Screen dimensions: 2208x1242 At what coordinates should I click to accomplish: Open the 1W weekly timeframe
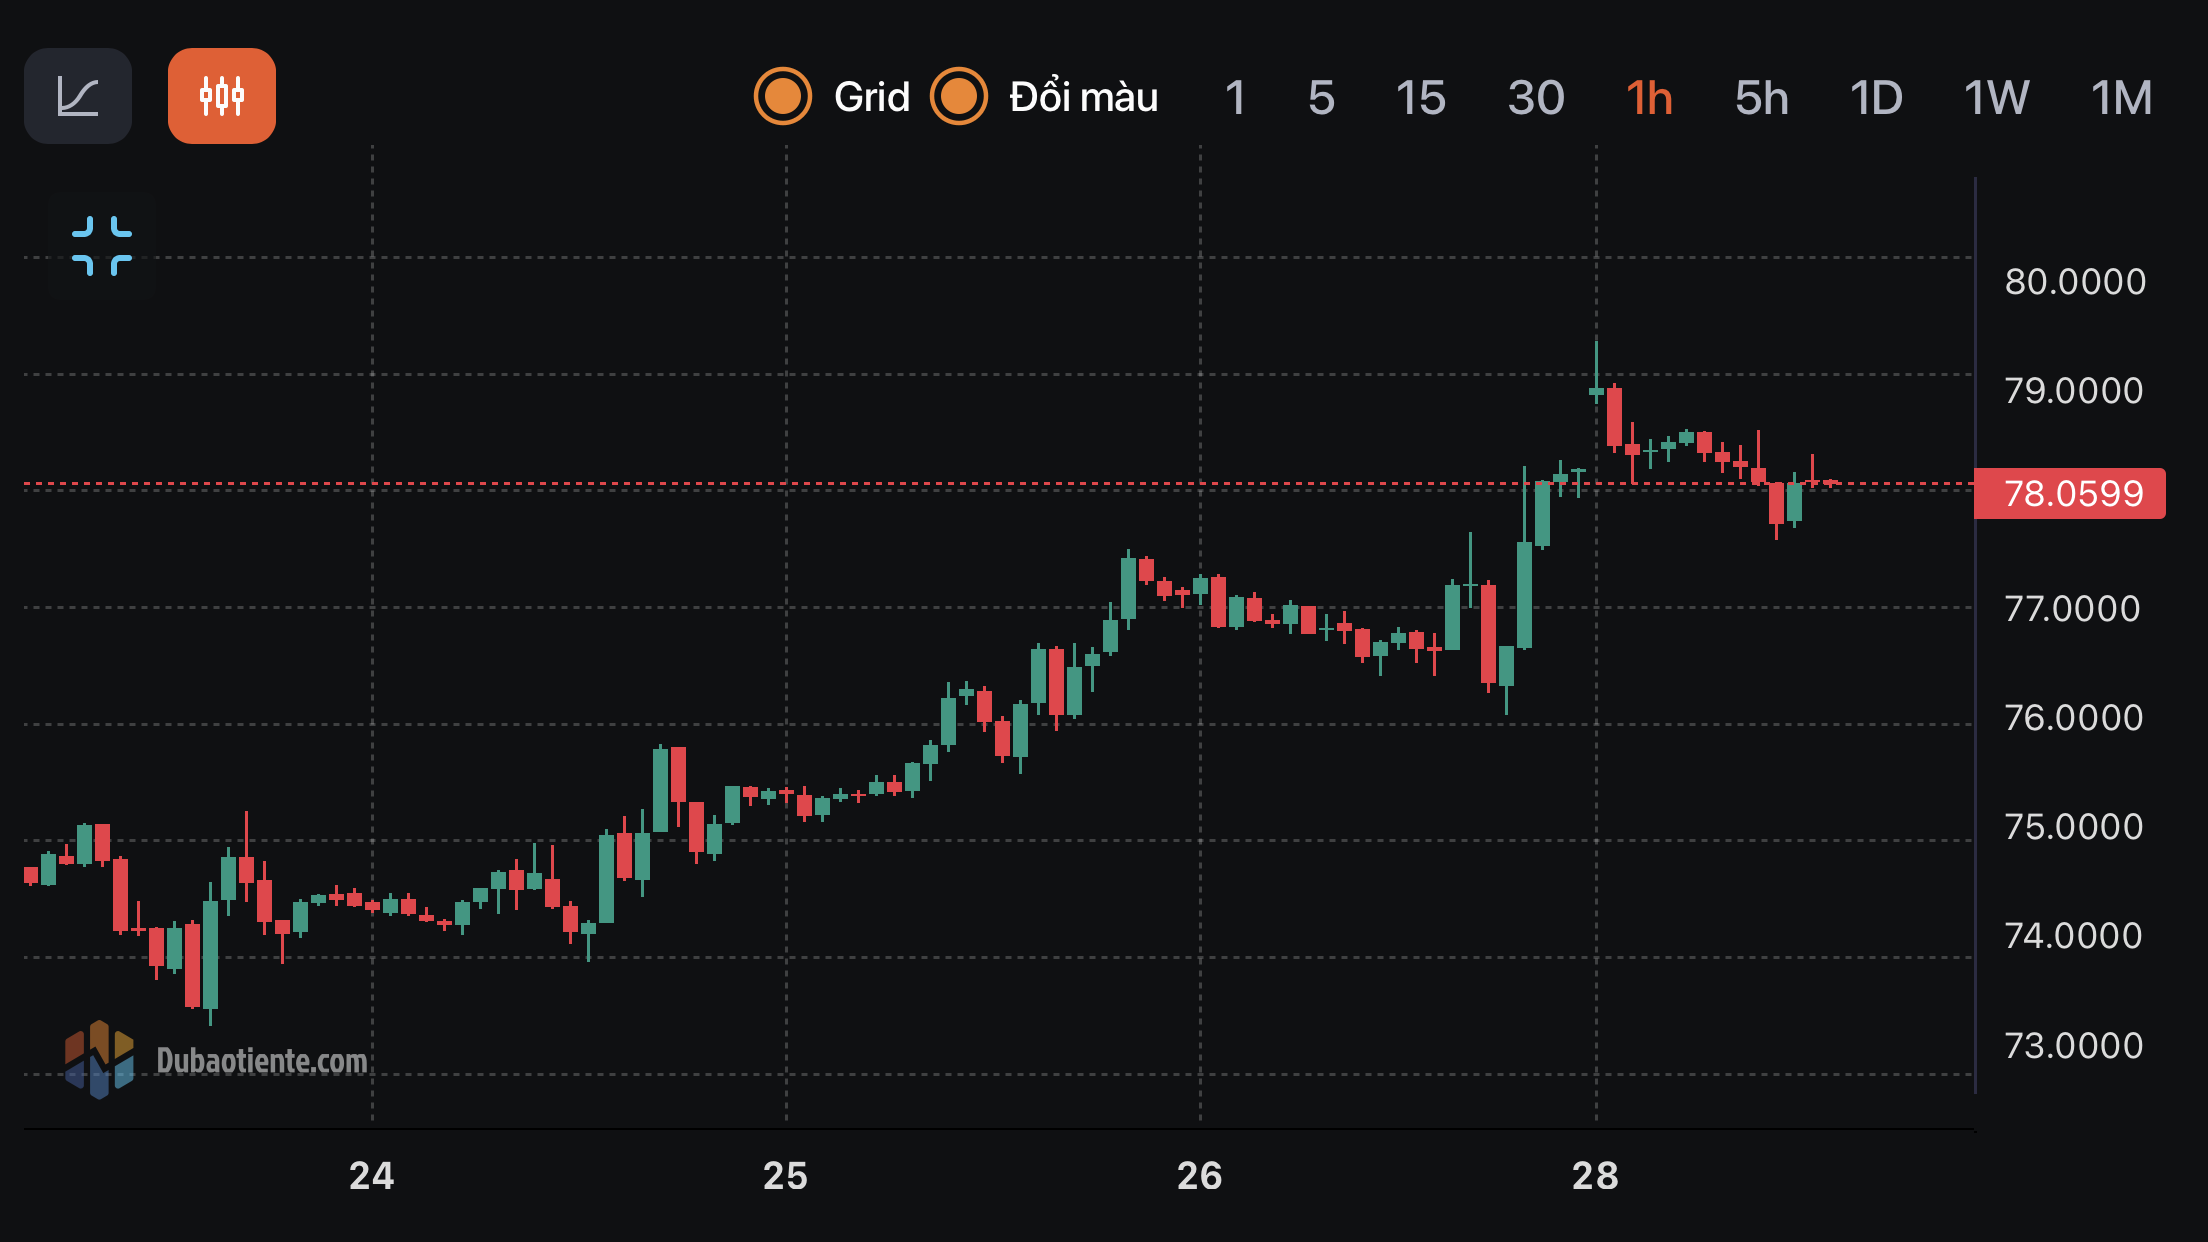(1996, 98)
